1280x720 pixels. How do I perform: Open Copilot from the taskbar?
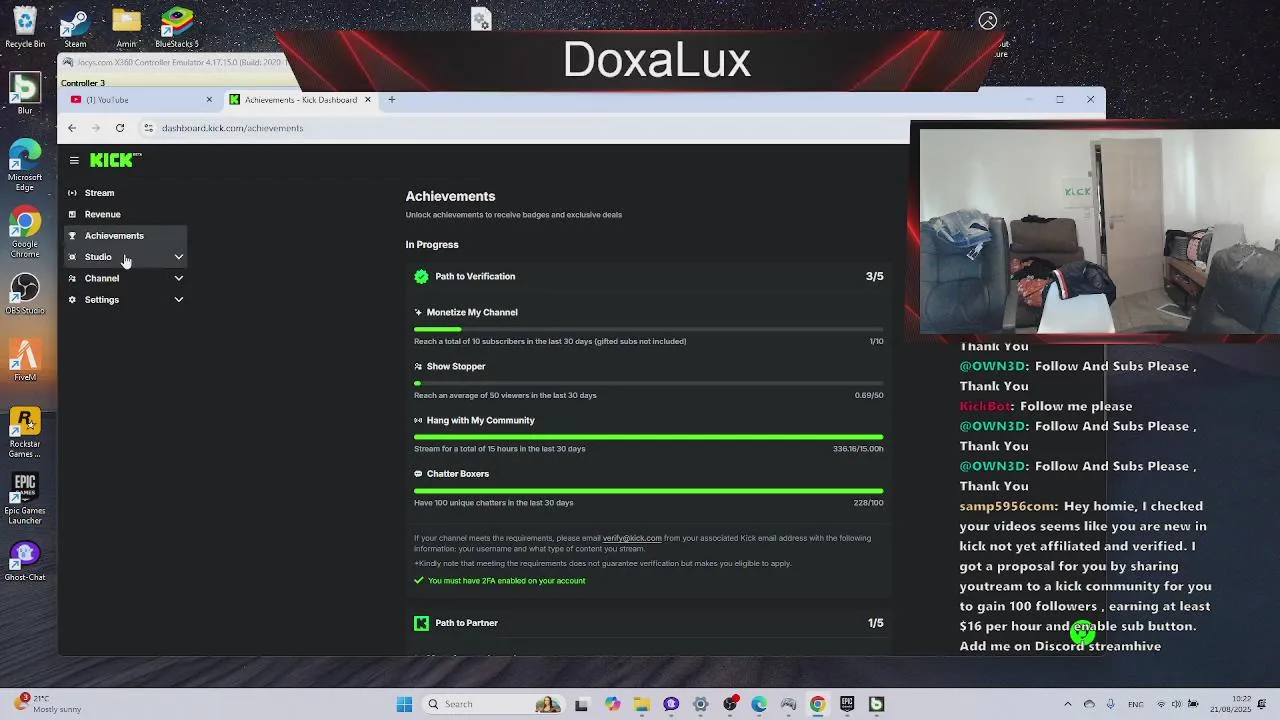coord(612,704)
